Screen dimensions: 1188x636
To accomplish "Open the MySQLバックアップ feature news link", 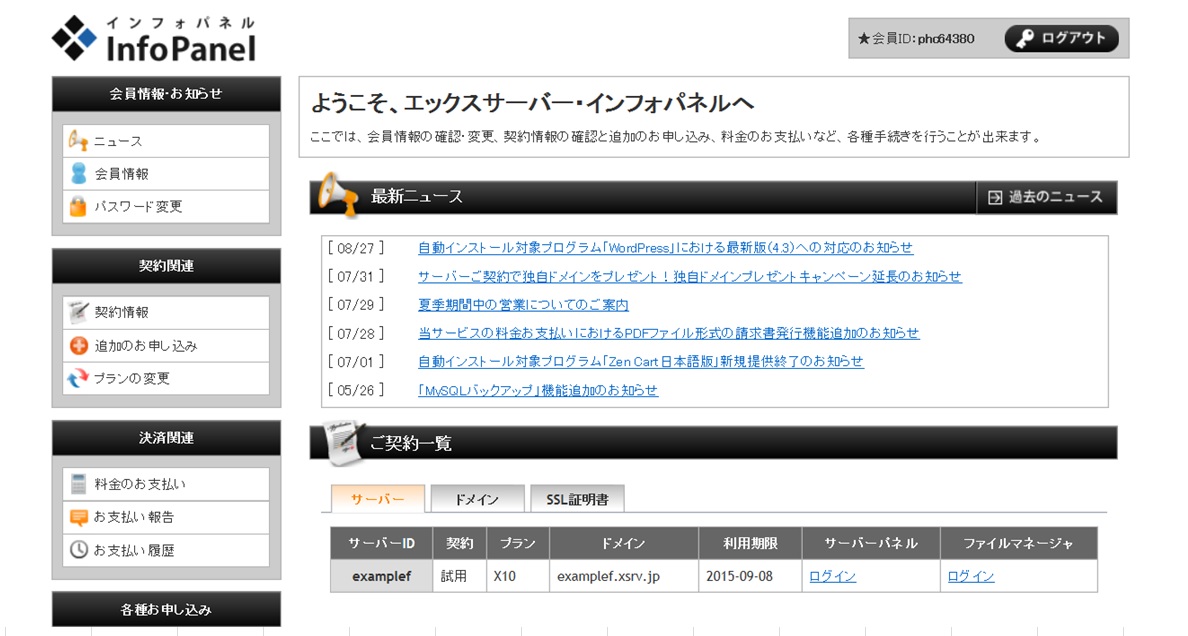I will pyautogui.click(x=538, y=390).
